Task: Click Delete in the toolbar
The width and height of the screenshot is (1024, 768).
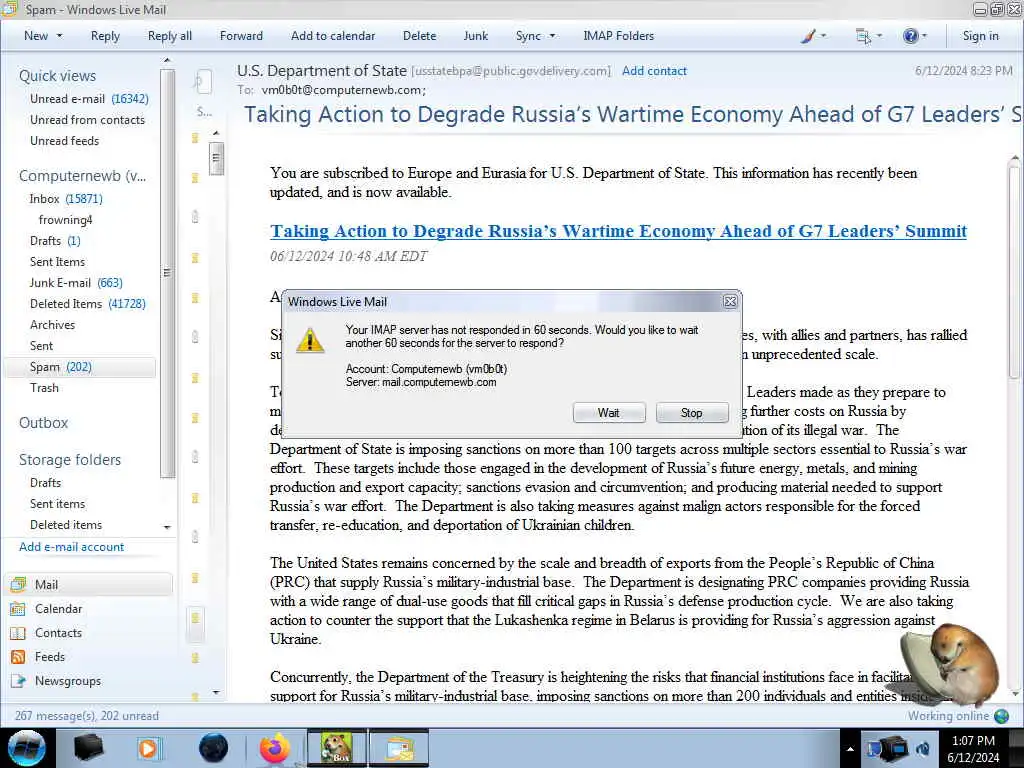Action: tap(419, 36)
